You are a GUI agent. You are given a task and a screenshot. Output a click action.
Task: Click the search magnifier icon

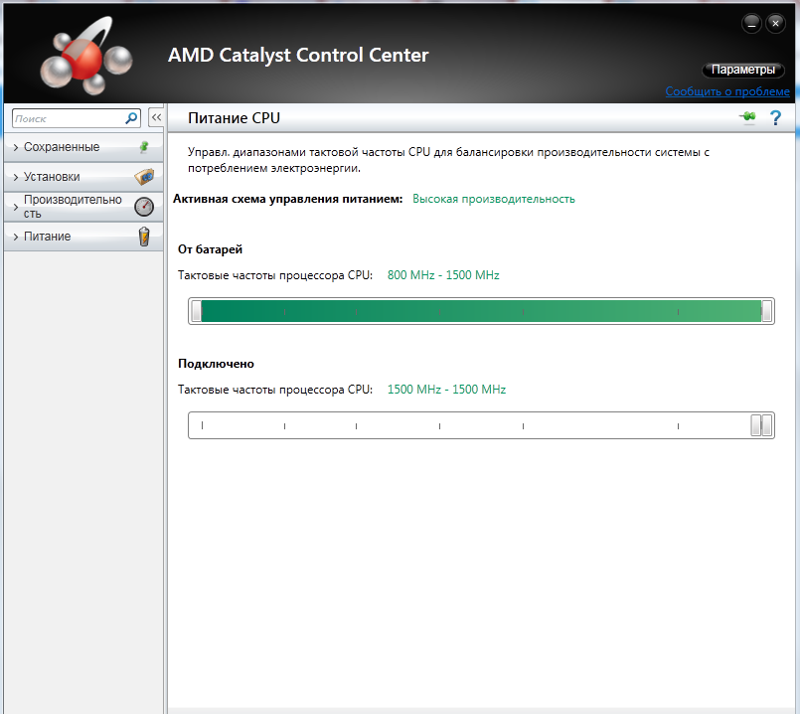click(x=131, y=118)
